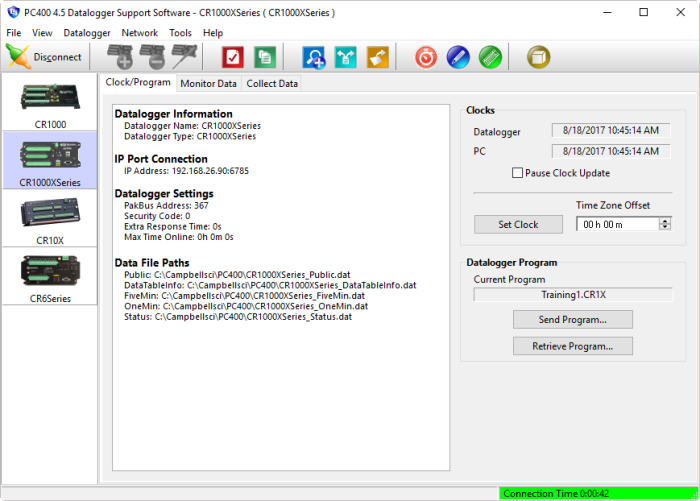Viewport: 700px width, 501px height.
Task: Click the Send Program button
Action: click(572, 319)
